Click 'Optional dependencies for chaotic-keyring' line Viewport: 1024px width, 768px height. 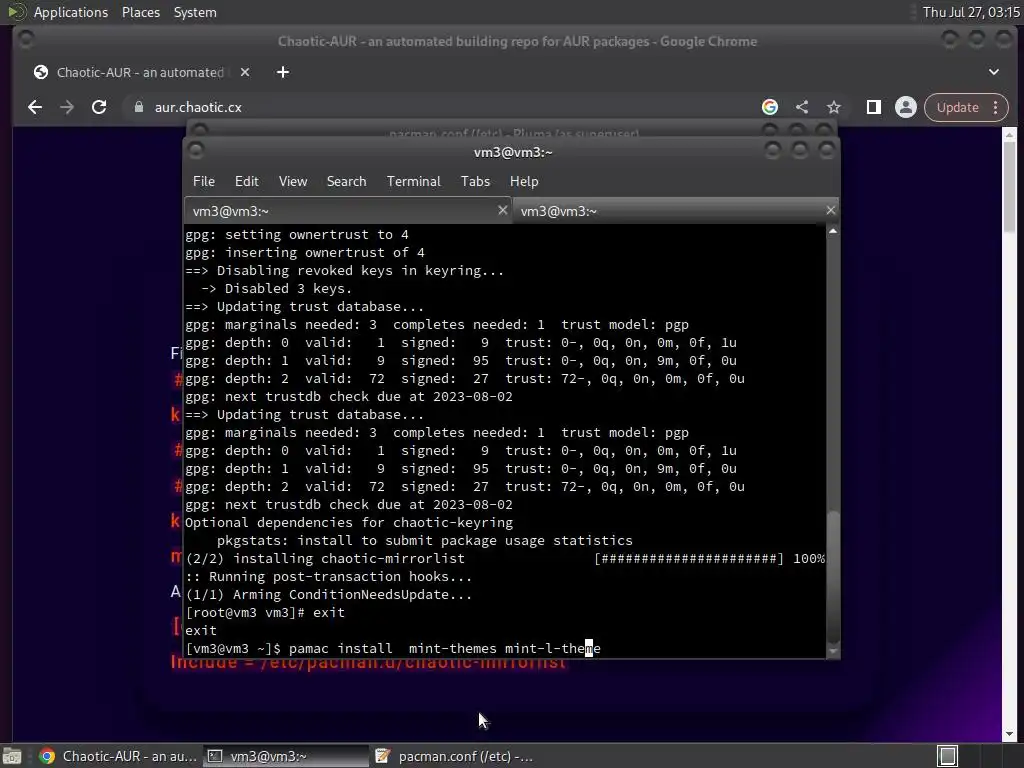click(x=349, y=522)
